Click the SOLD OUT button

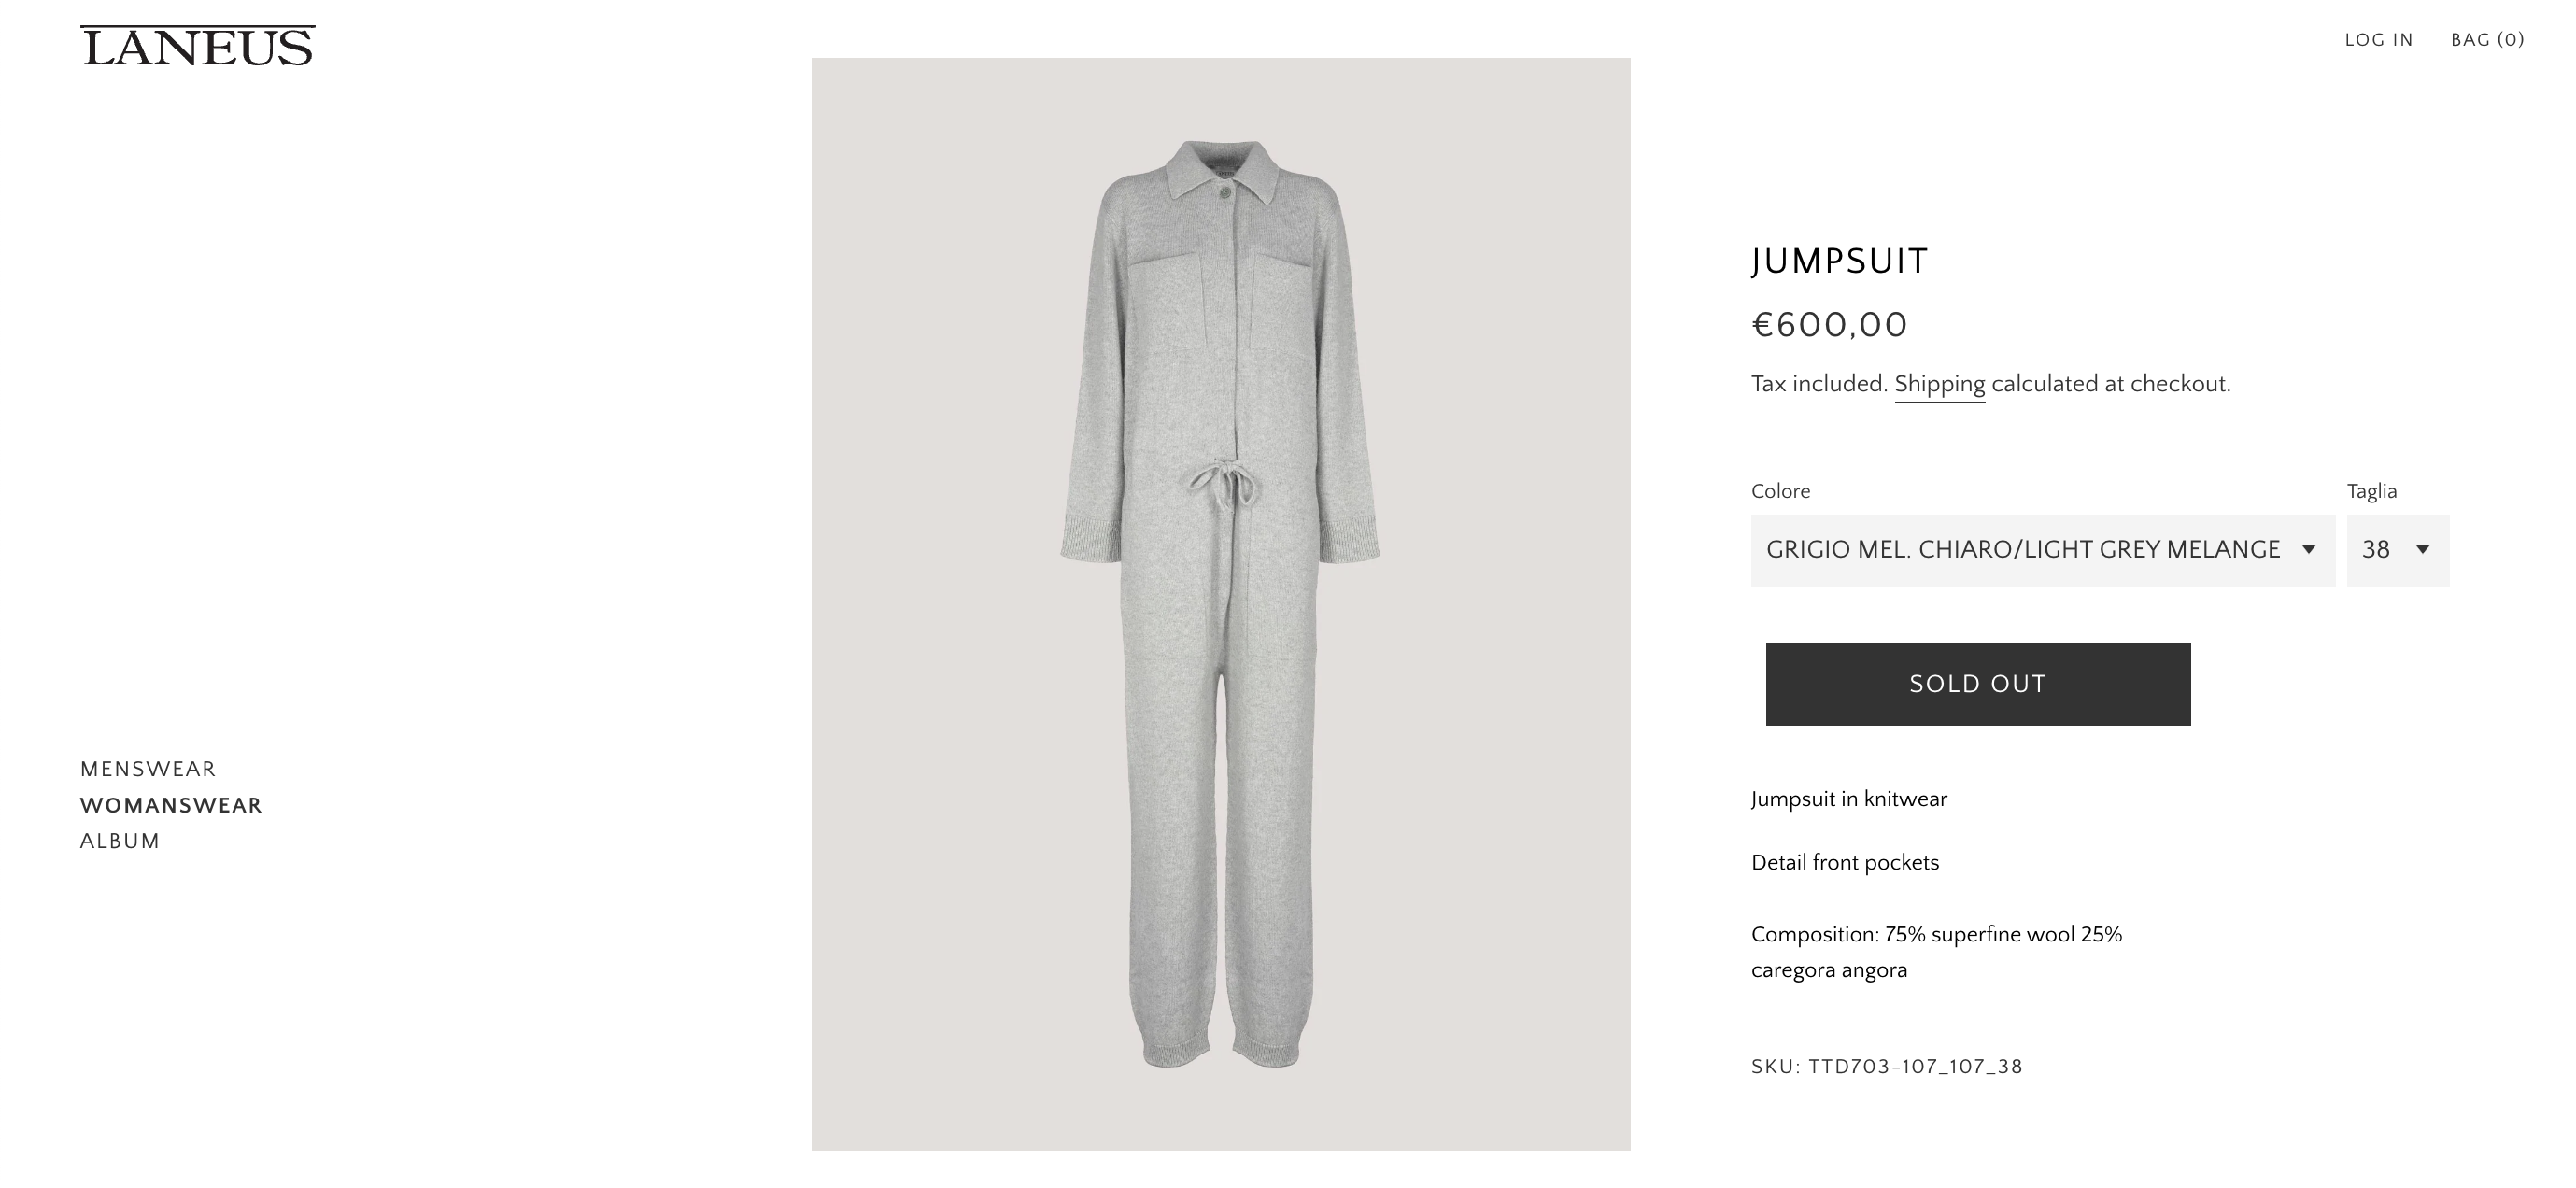point(1977,684)
